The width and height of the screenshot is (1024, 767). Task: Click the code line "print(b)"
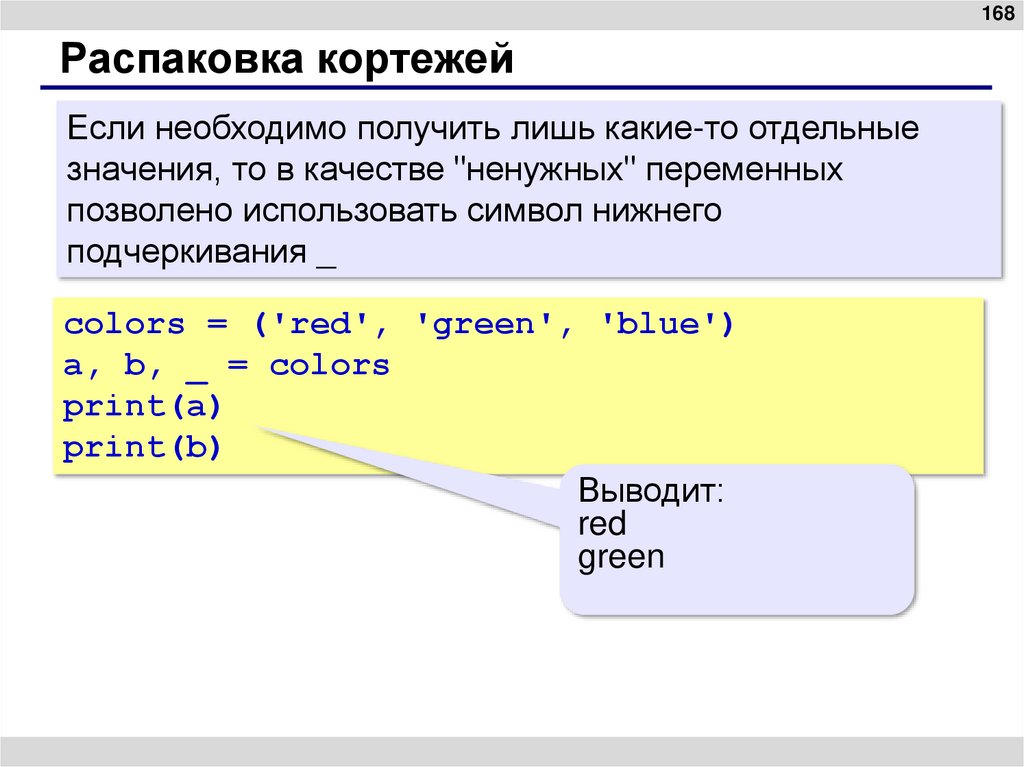tap(142, 448)
